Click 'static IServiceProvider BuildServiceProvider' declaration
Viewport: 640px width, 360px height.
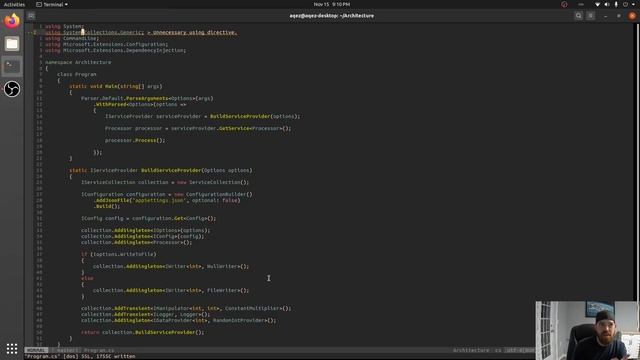(x=161, y=170)
